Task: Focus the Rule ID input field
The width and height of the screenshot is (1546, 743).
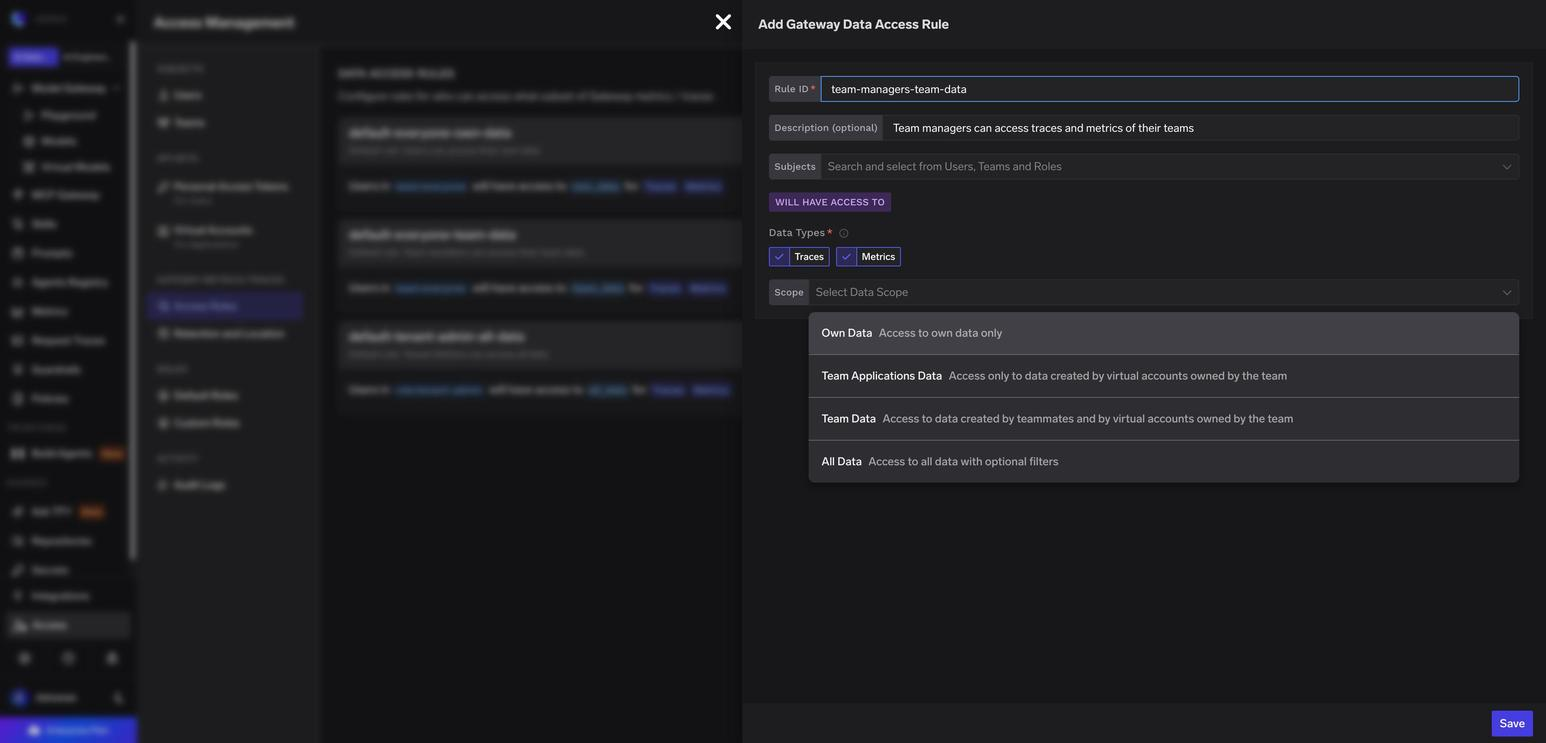Action: click(1170, 89)
